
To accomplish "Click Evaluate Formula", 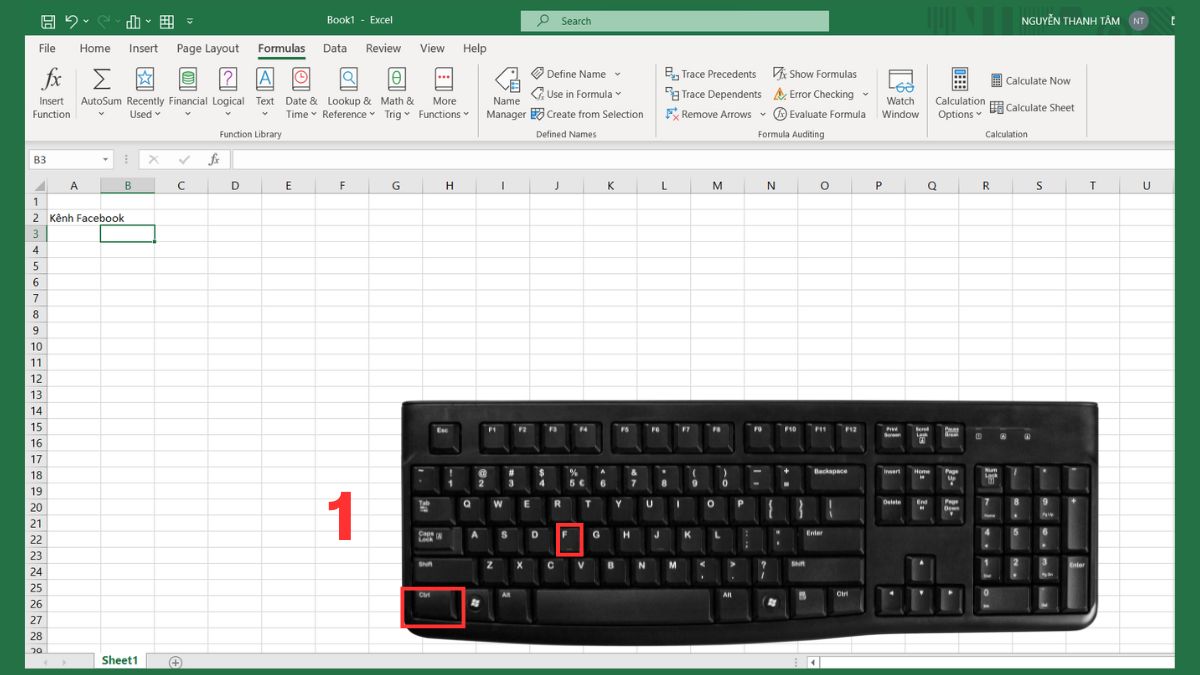I will [x=819, y=114].
